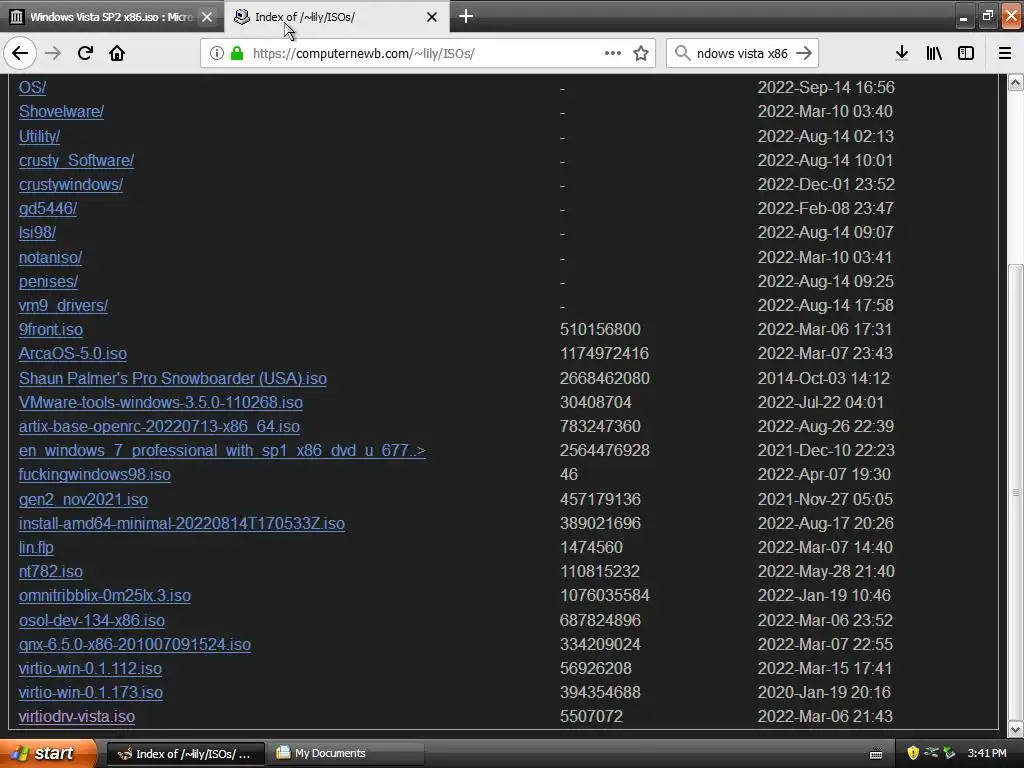Download osol-dev-134-x86.iso

(x=91, y=620)
